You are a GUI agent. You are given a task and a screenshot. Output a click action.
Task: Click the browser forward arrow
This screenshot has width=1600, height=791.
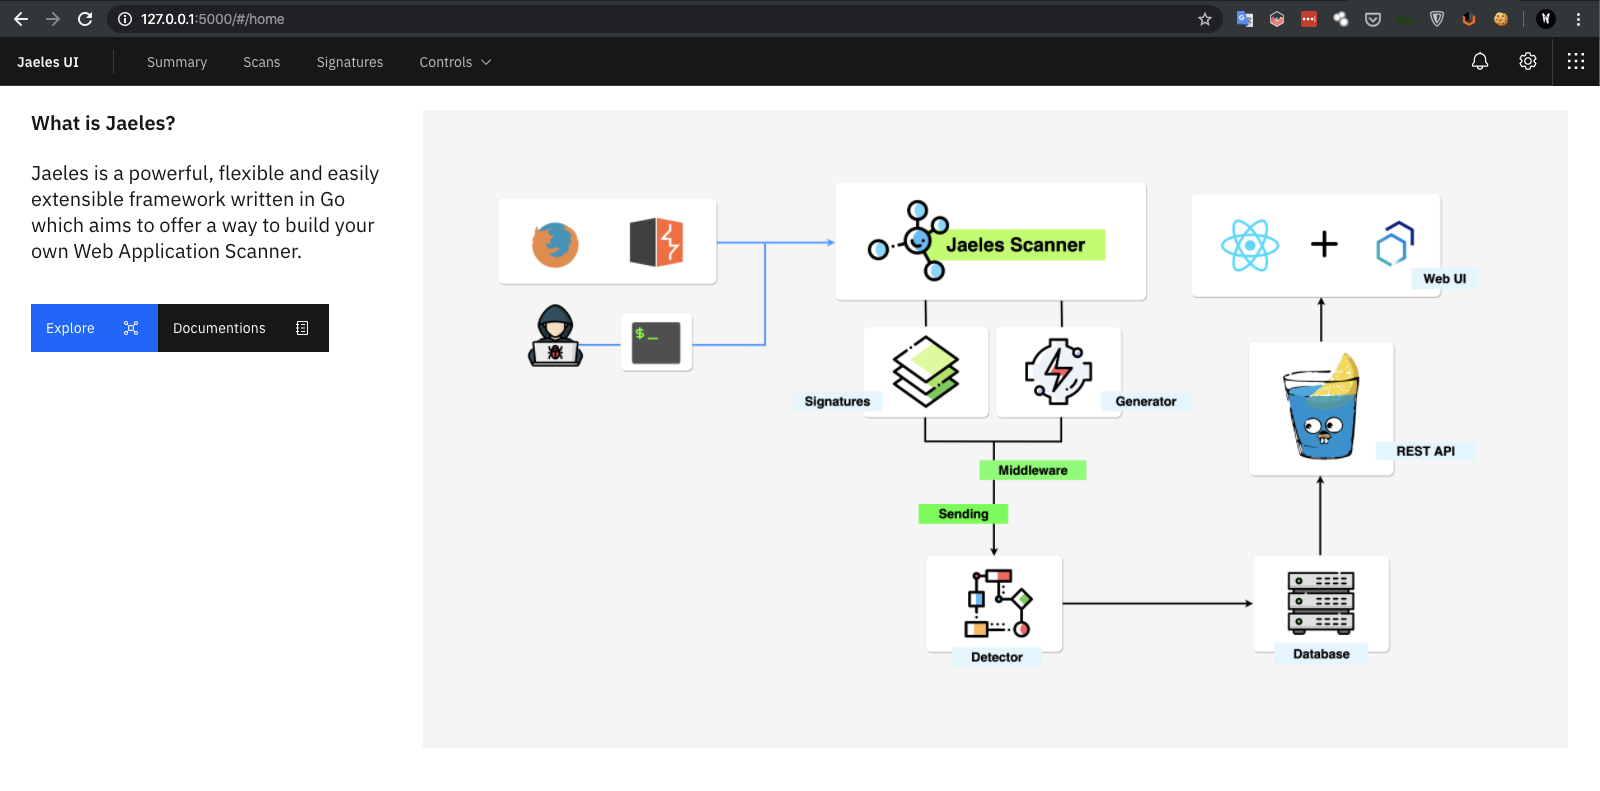coord(53,19)
